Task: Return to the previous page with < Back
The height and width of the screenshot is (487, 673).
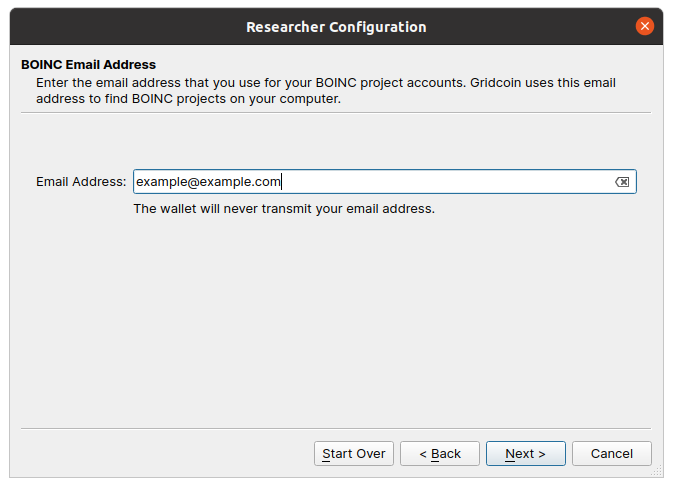Action: (x=440, y=454)
